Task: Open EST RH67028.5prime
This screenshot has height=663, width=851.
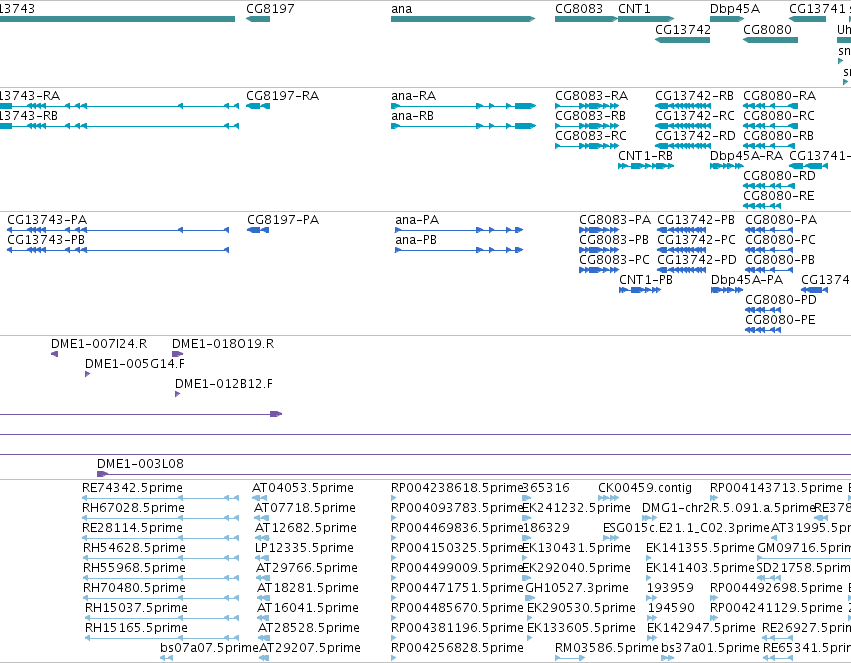Action: 160,518
